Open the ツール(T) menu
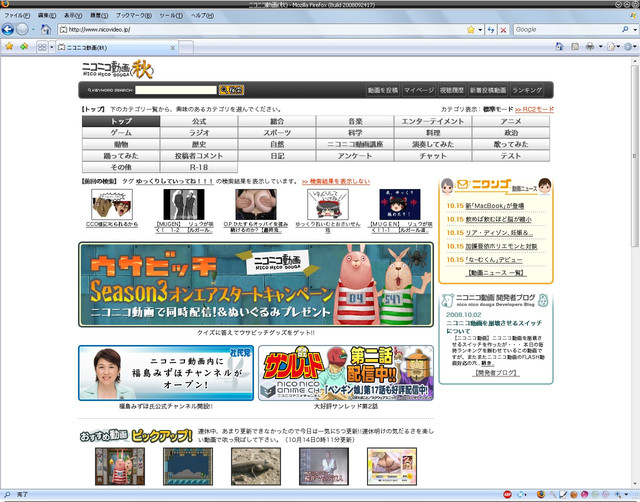The height and width of the screenshot is (502, 640). [171, 16]
